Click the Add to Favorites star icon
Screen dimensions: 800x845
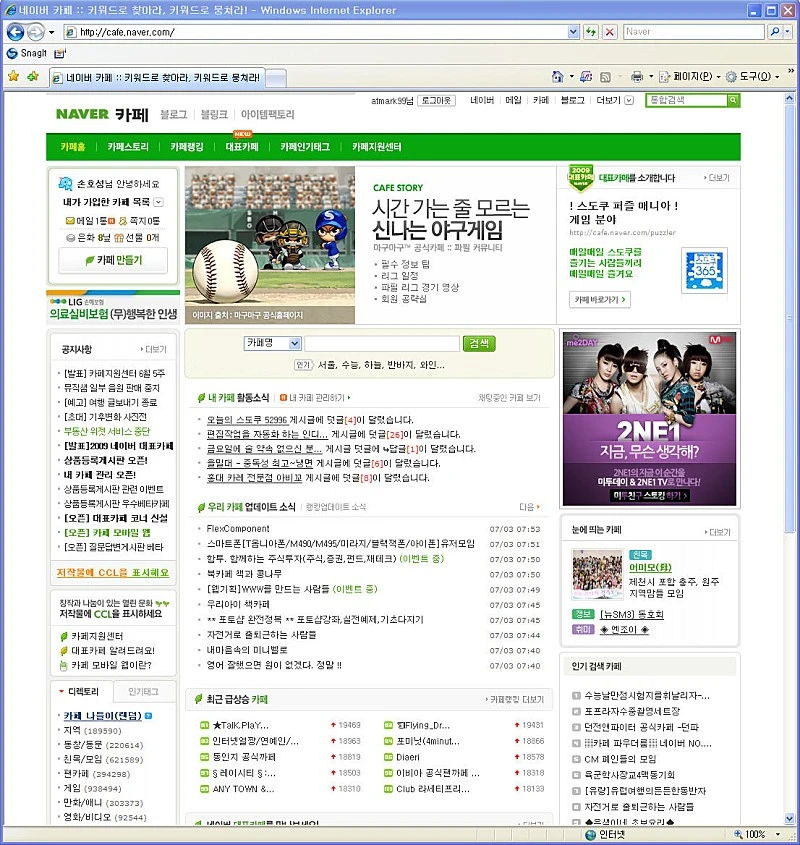coord(33,76)
